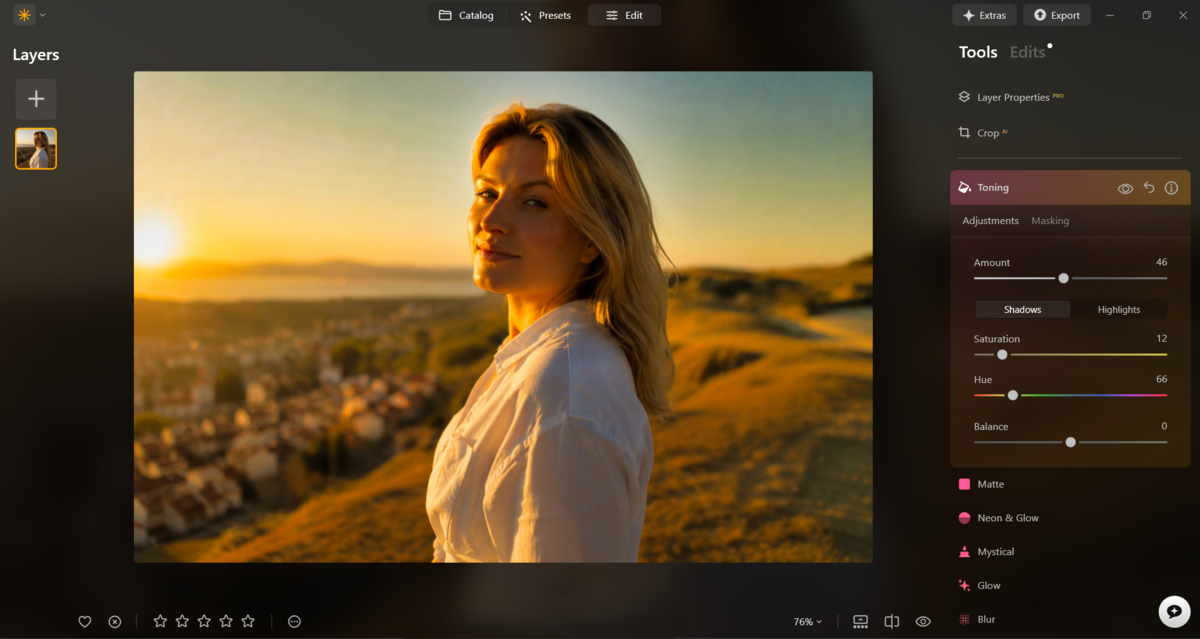
Task: Rate photo one star
Action: (160, 621)
